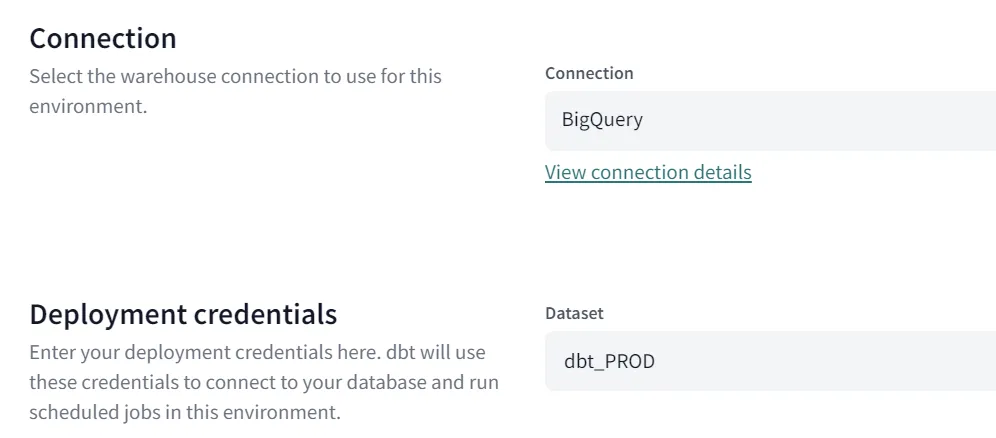Viewport: 996px width, 438px height.
Task: Open the Connection dropdown showing BigQuery
Action: click(770, 120)
